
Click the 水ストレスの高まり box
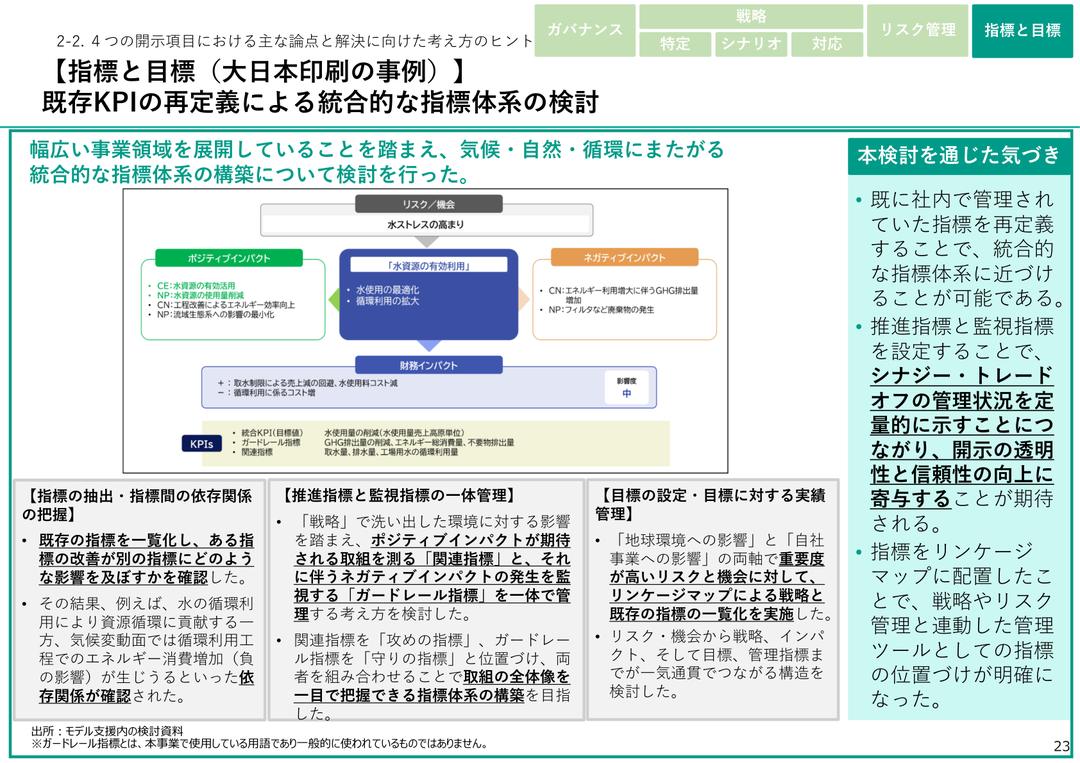point(426,224)
